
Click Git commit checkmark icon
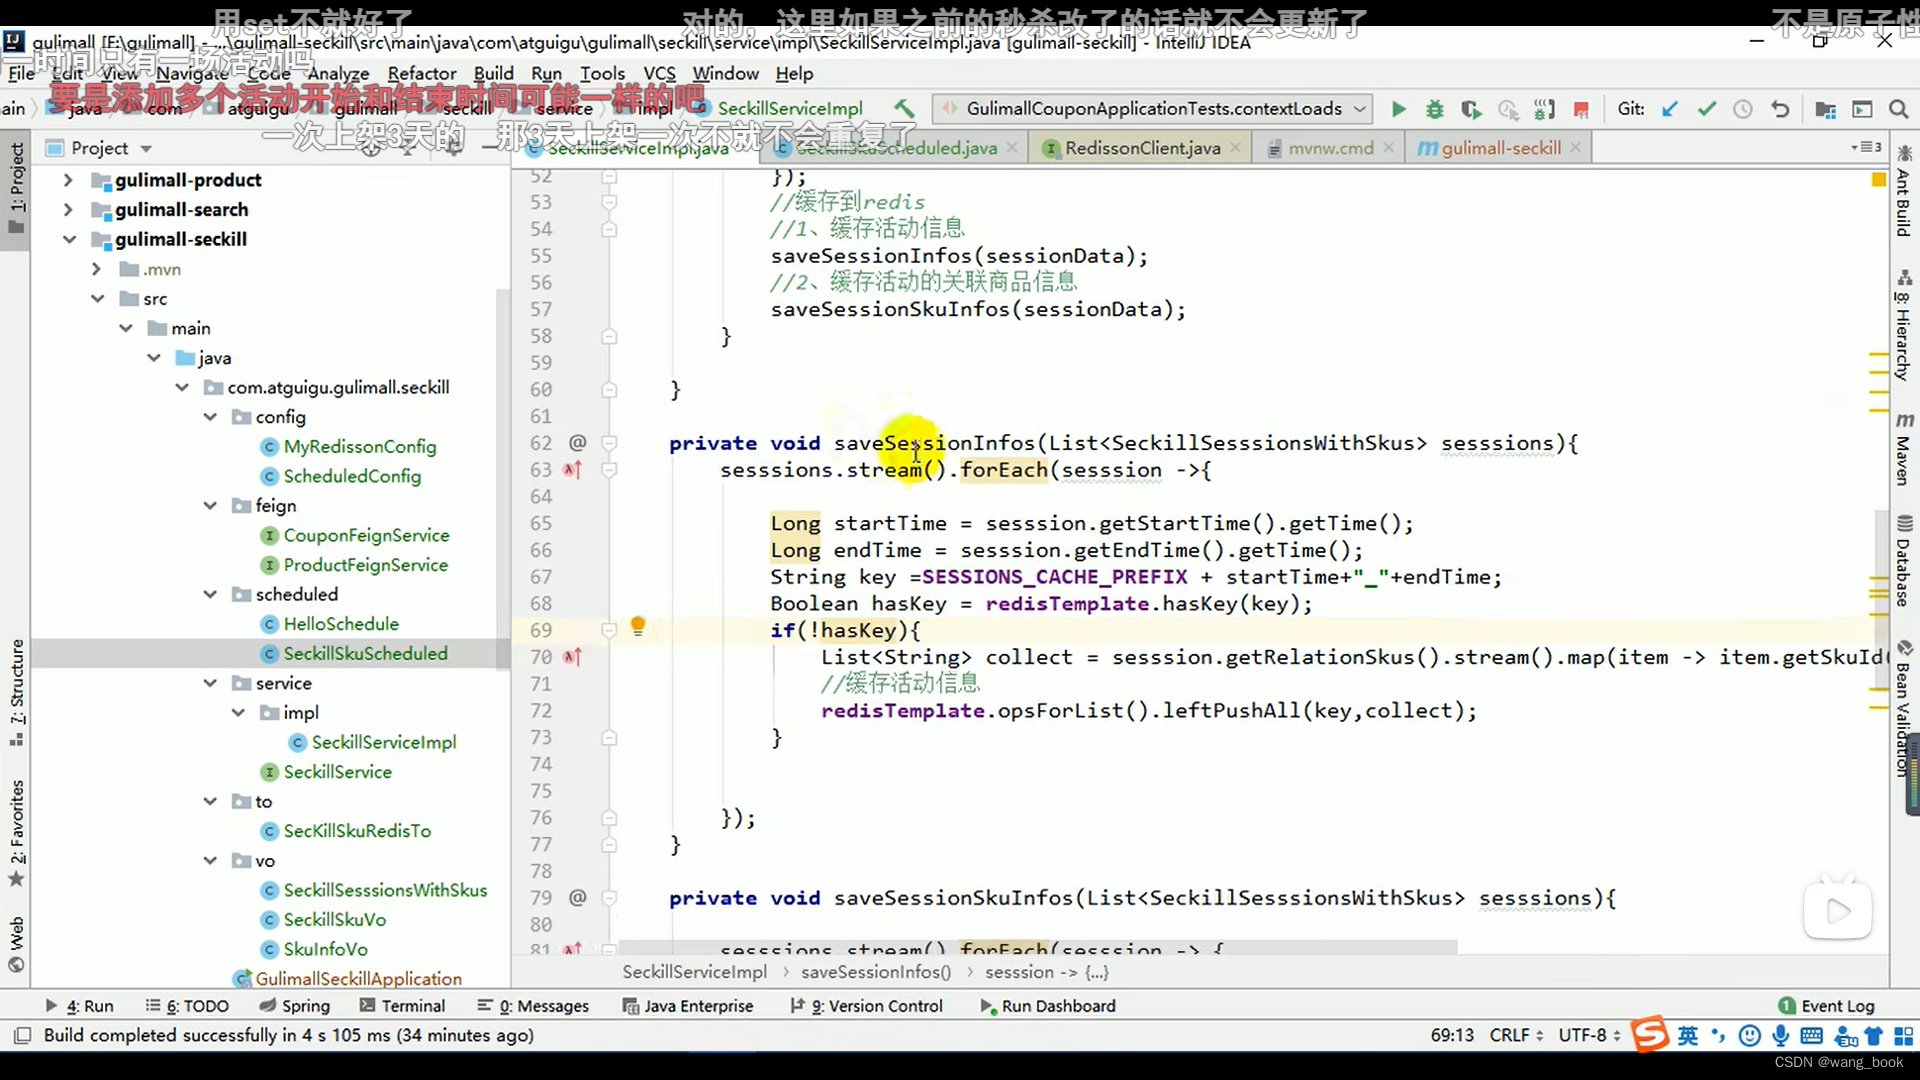click(1706, 109)
